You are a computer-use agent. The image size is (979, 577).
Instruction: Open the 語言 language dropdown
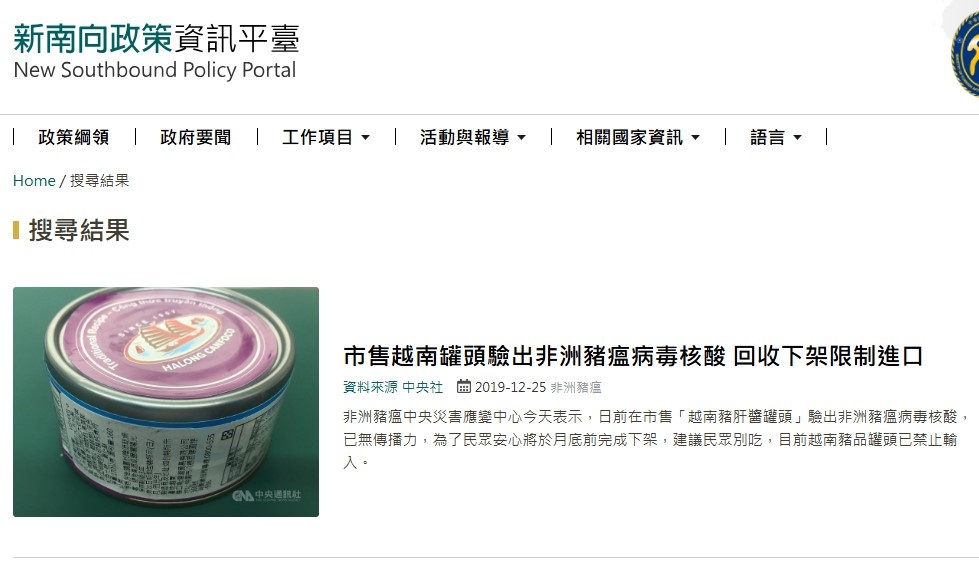[776, 137]
